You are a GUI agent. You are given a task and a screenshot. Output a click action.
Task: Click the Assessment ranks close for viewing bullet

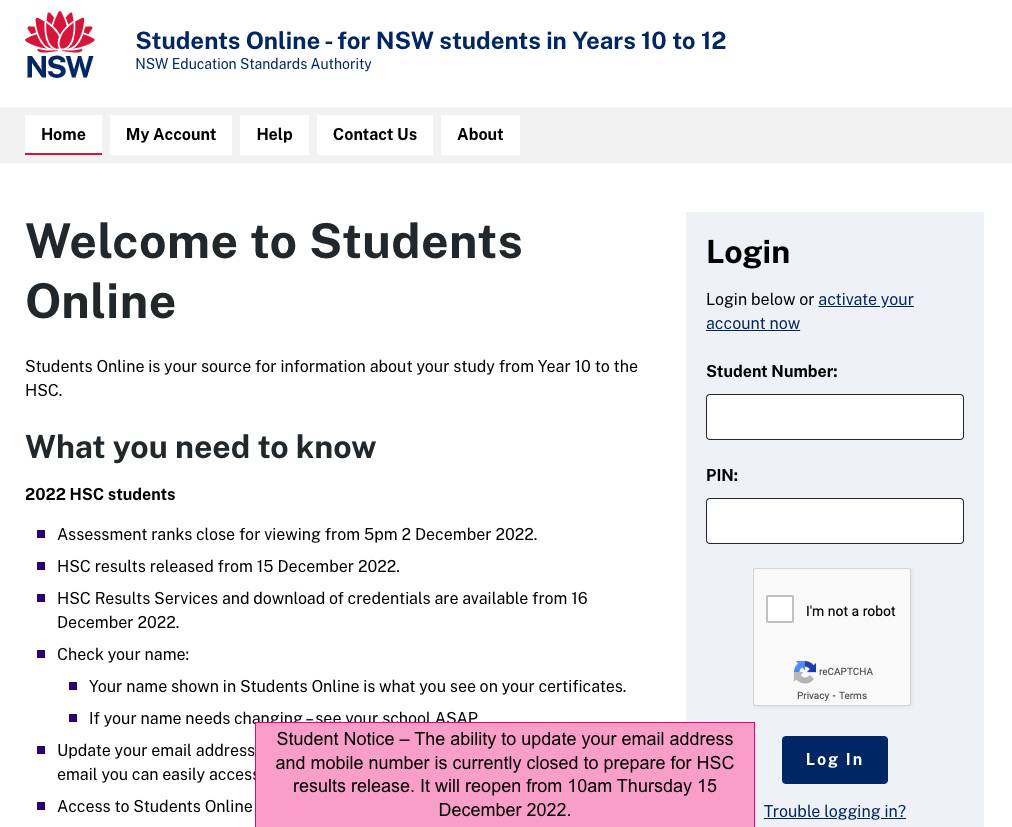(297, 535)
